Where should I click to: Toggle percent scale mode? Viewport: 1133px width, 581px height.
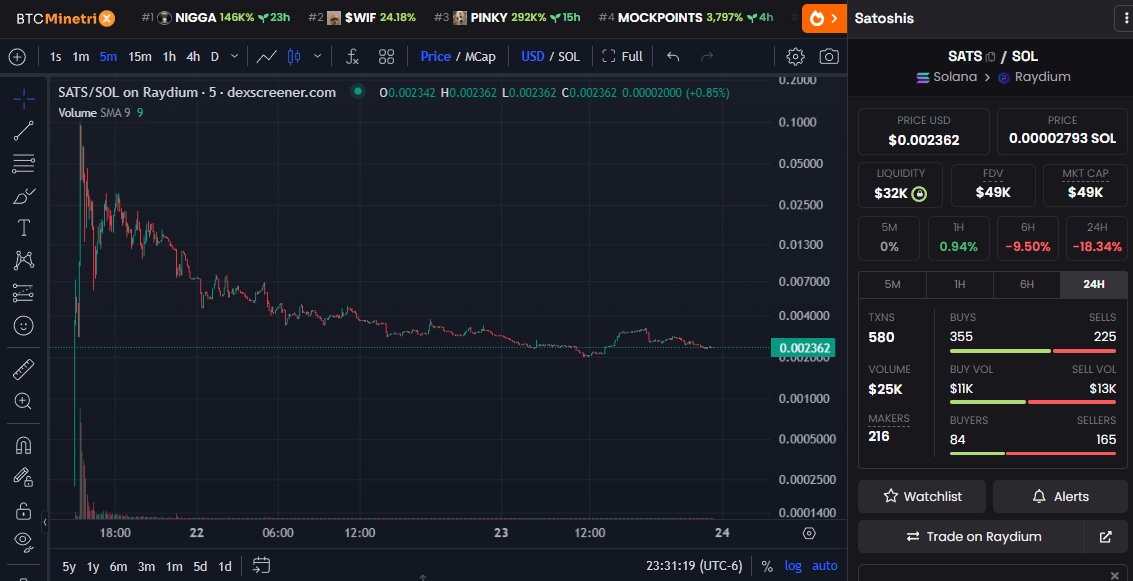click(x=767, y=566)
